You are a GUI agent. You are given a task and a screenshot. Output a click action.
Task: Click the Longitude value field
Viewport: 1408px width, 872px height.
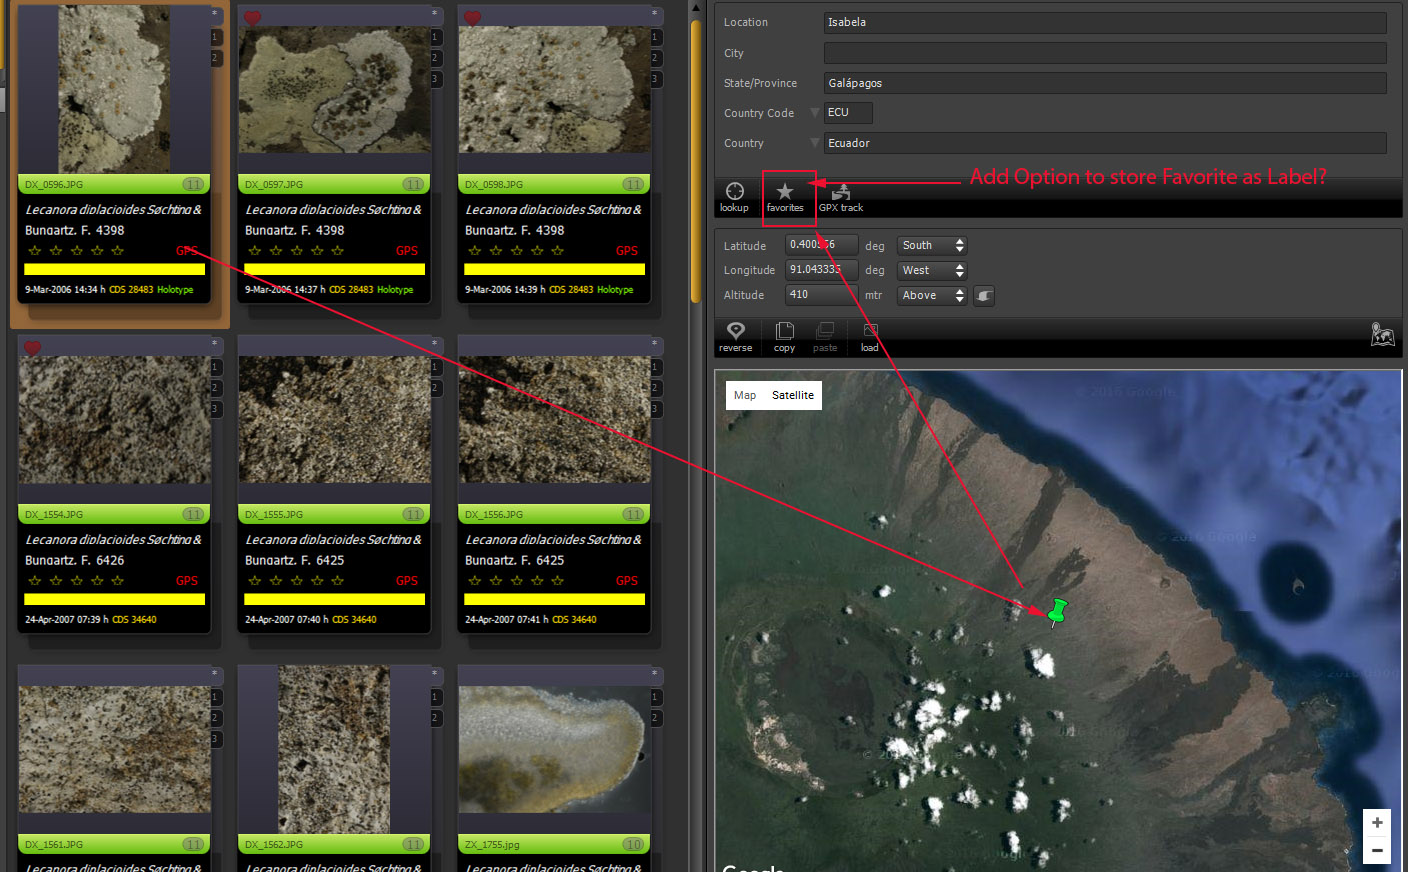click(x=822, y=270)
